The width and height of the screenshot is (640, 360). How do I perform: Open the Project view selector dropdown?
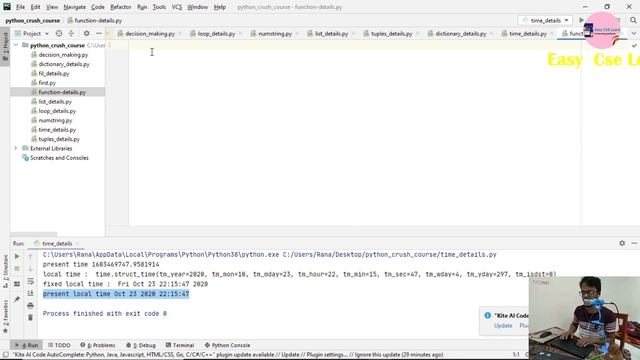[x=32, y=33]
